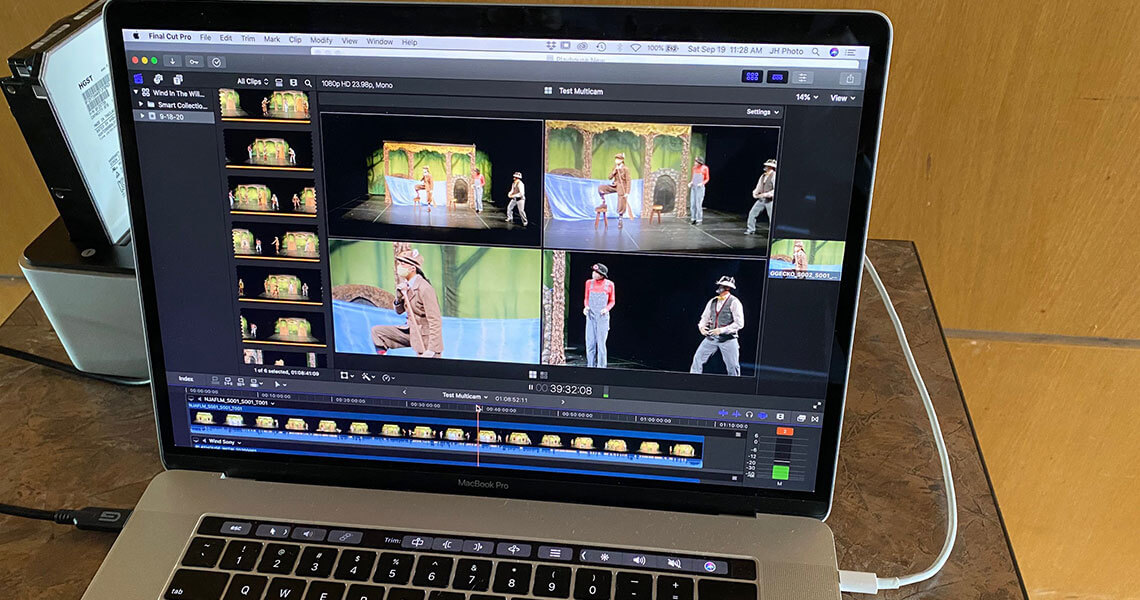
Task: Click the Import Media arrow button
Action: click(x=172, y=61)
